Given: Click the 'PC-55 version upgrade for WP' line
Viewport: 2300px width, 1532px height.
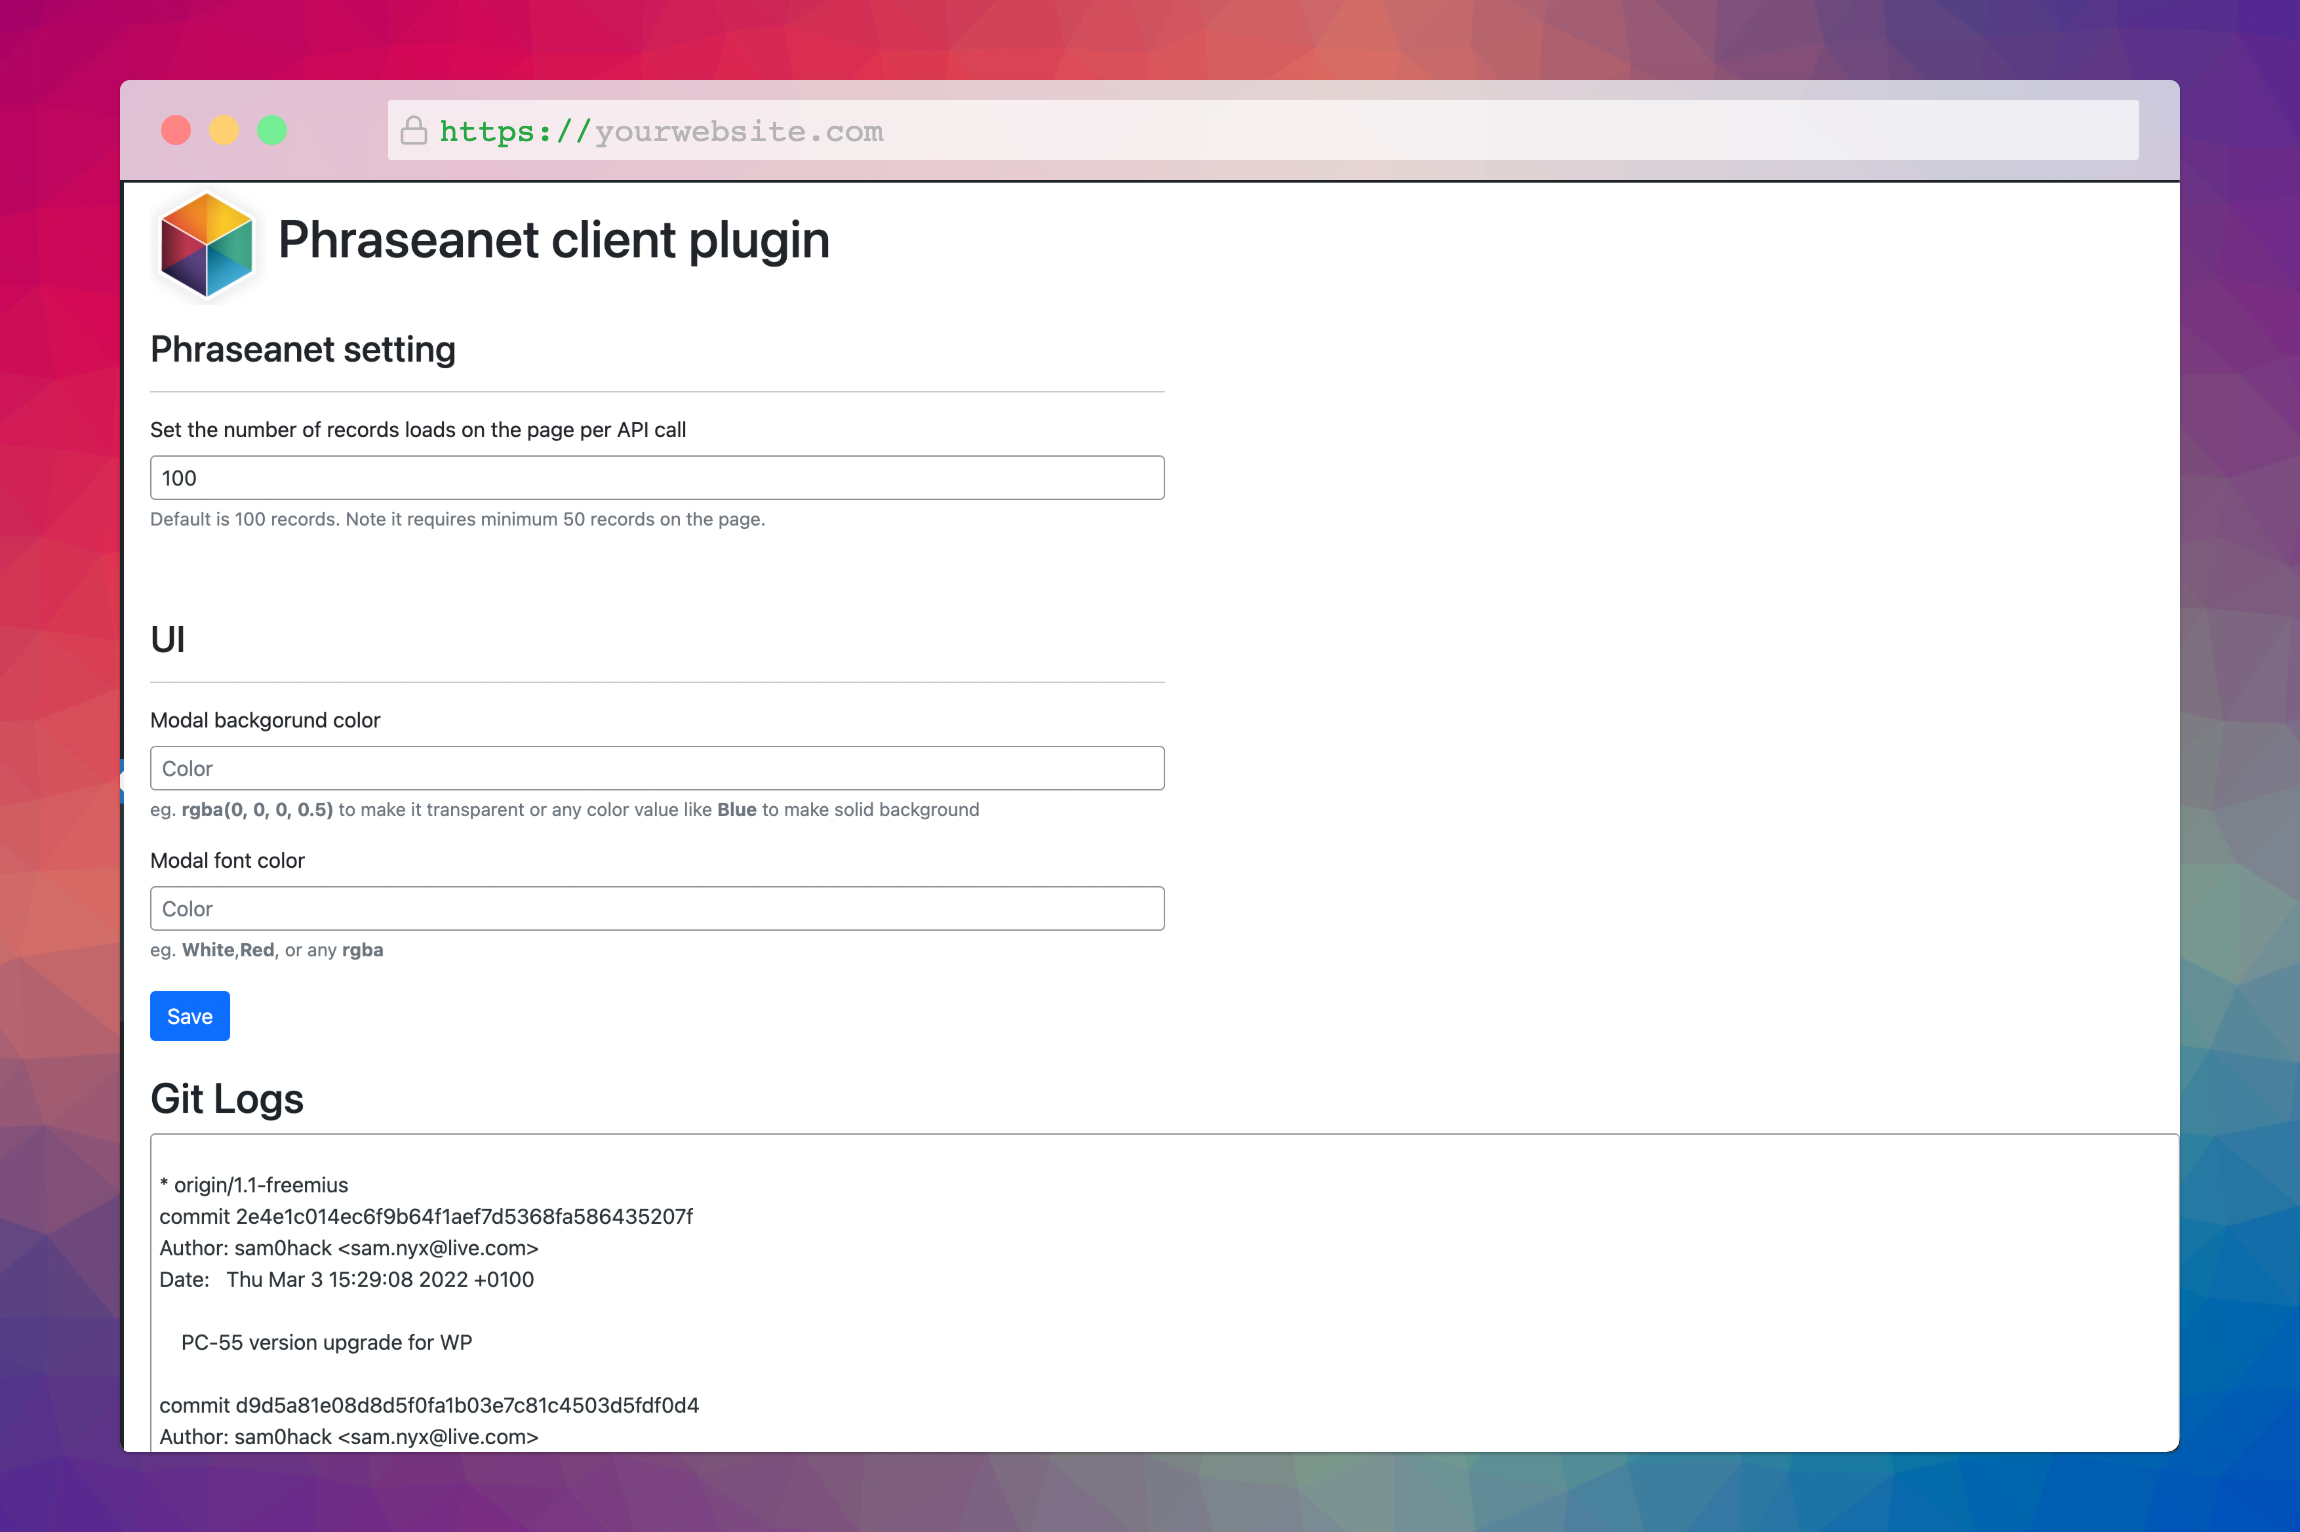Looking at the screenshot, I should click(x=326, y=1343).
